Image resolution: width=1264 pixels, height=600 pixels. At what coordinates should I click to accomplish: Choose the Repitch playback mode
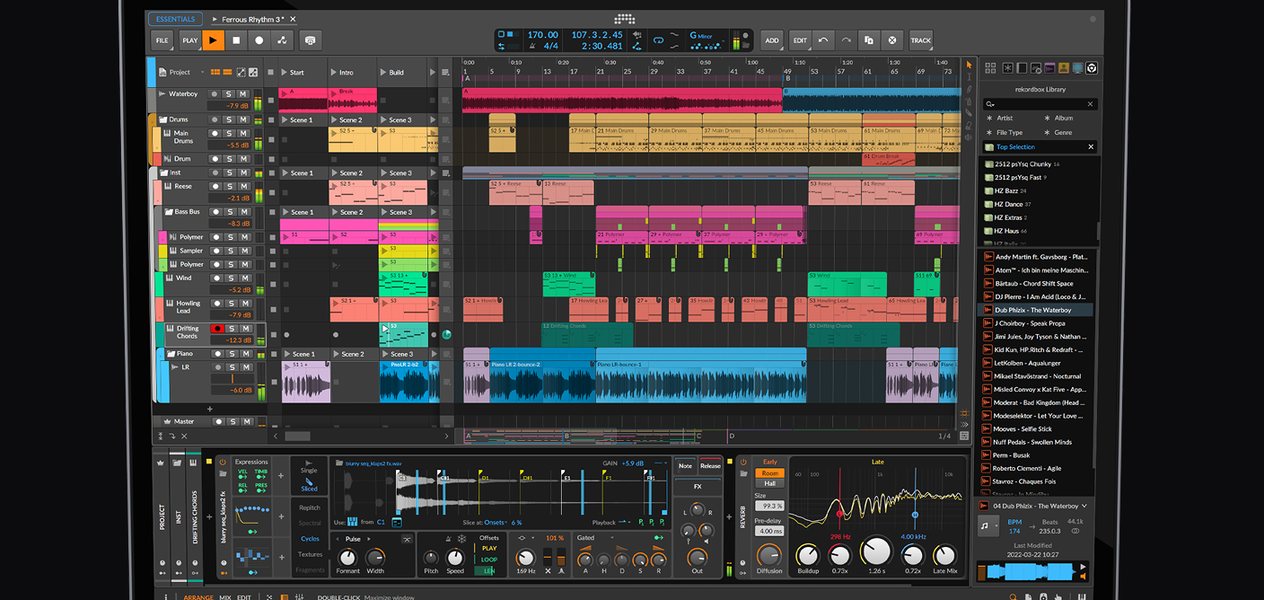click(x=310, y=508)
